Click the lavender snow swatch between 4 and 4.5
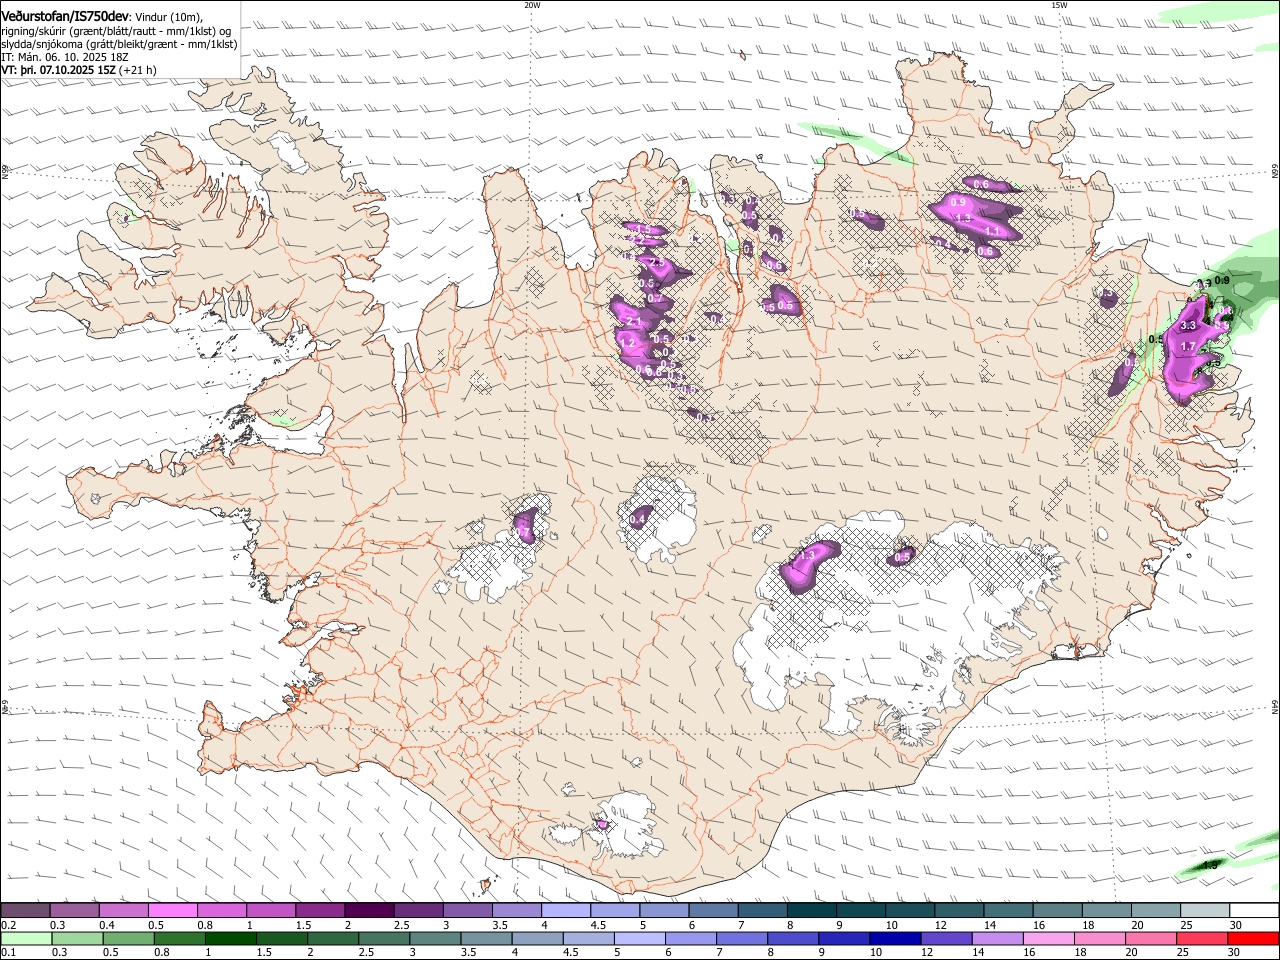This screenshot has height=960, width=1280. (x=565, y=910)
